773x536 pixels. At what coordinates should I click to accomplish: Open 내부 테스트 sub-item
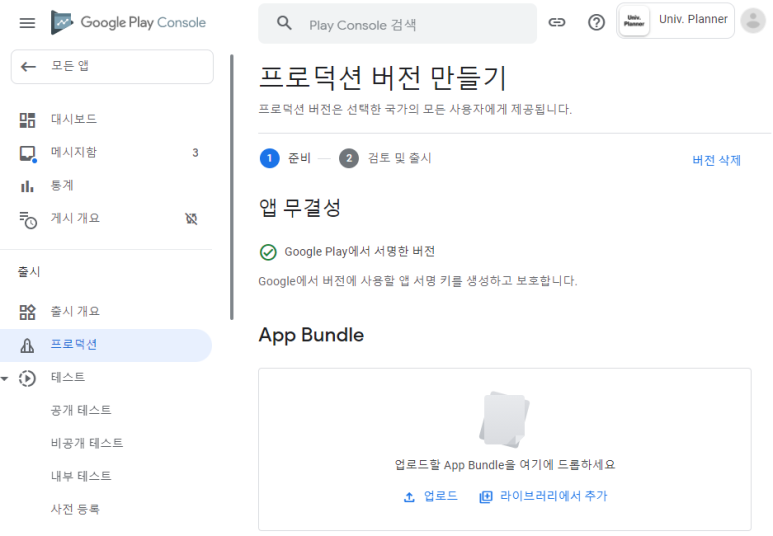pos(81,476)
